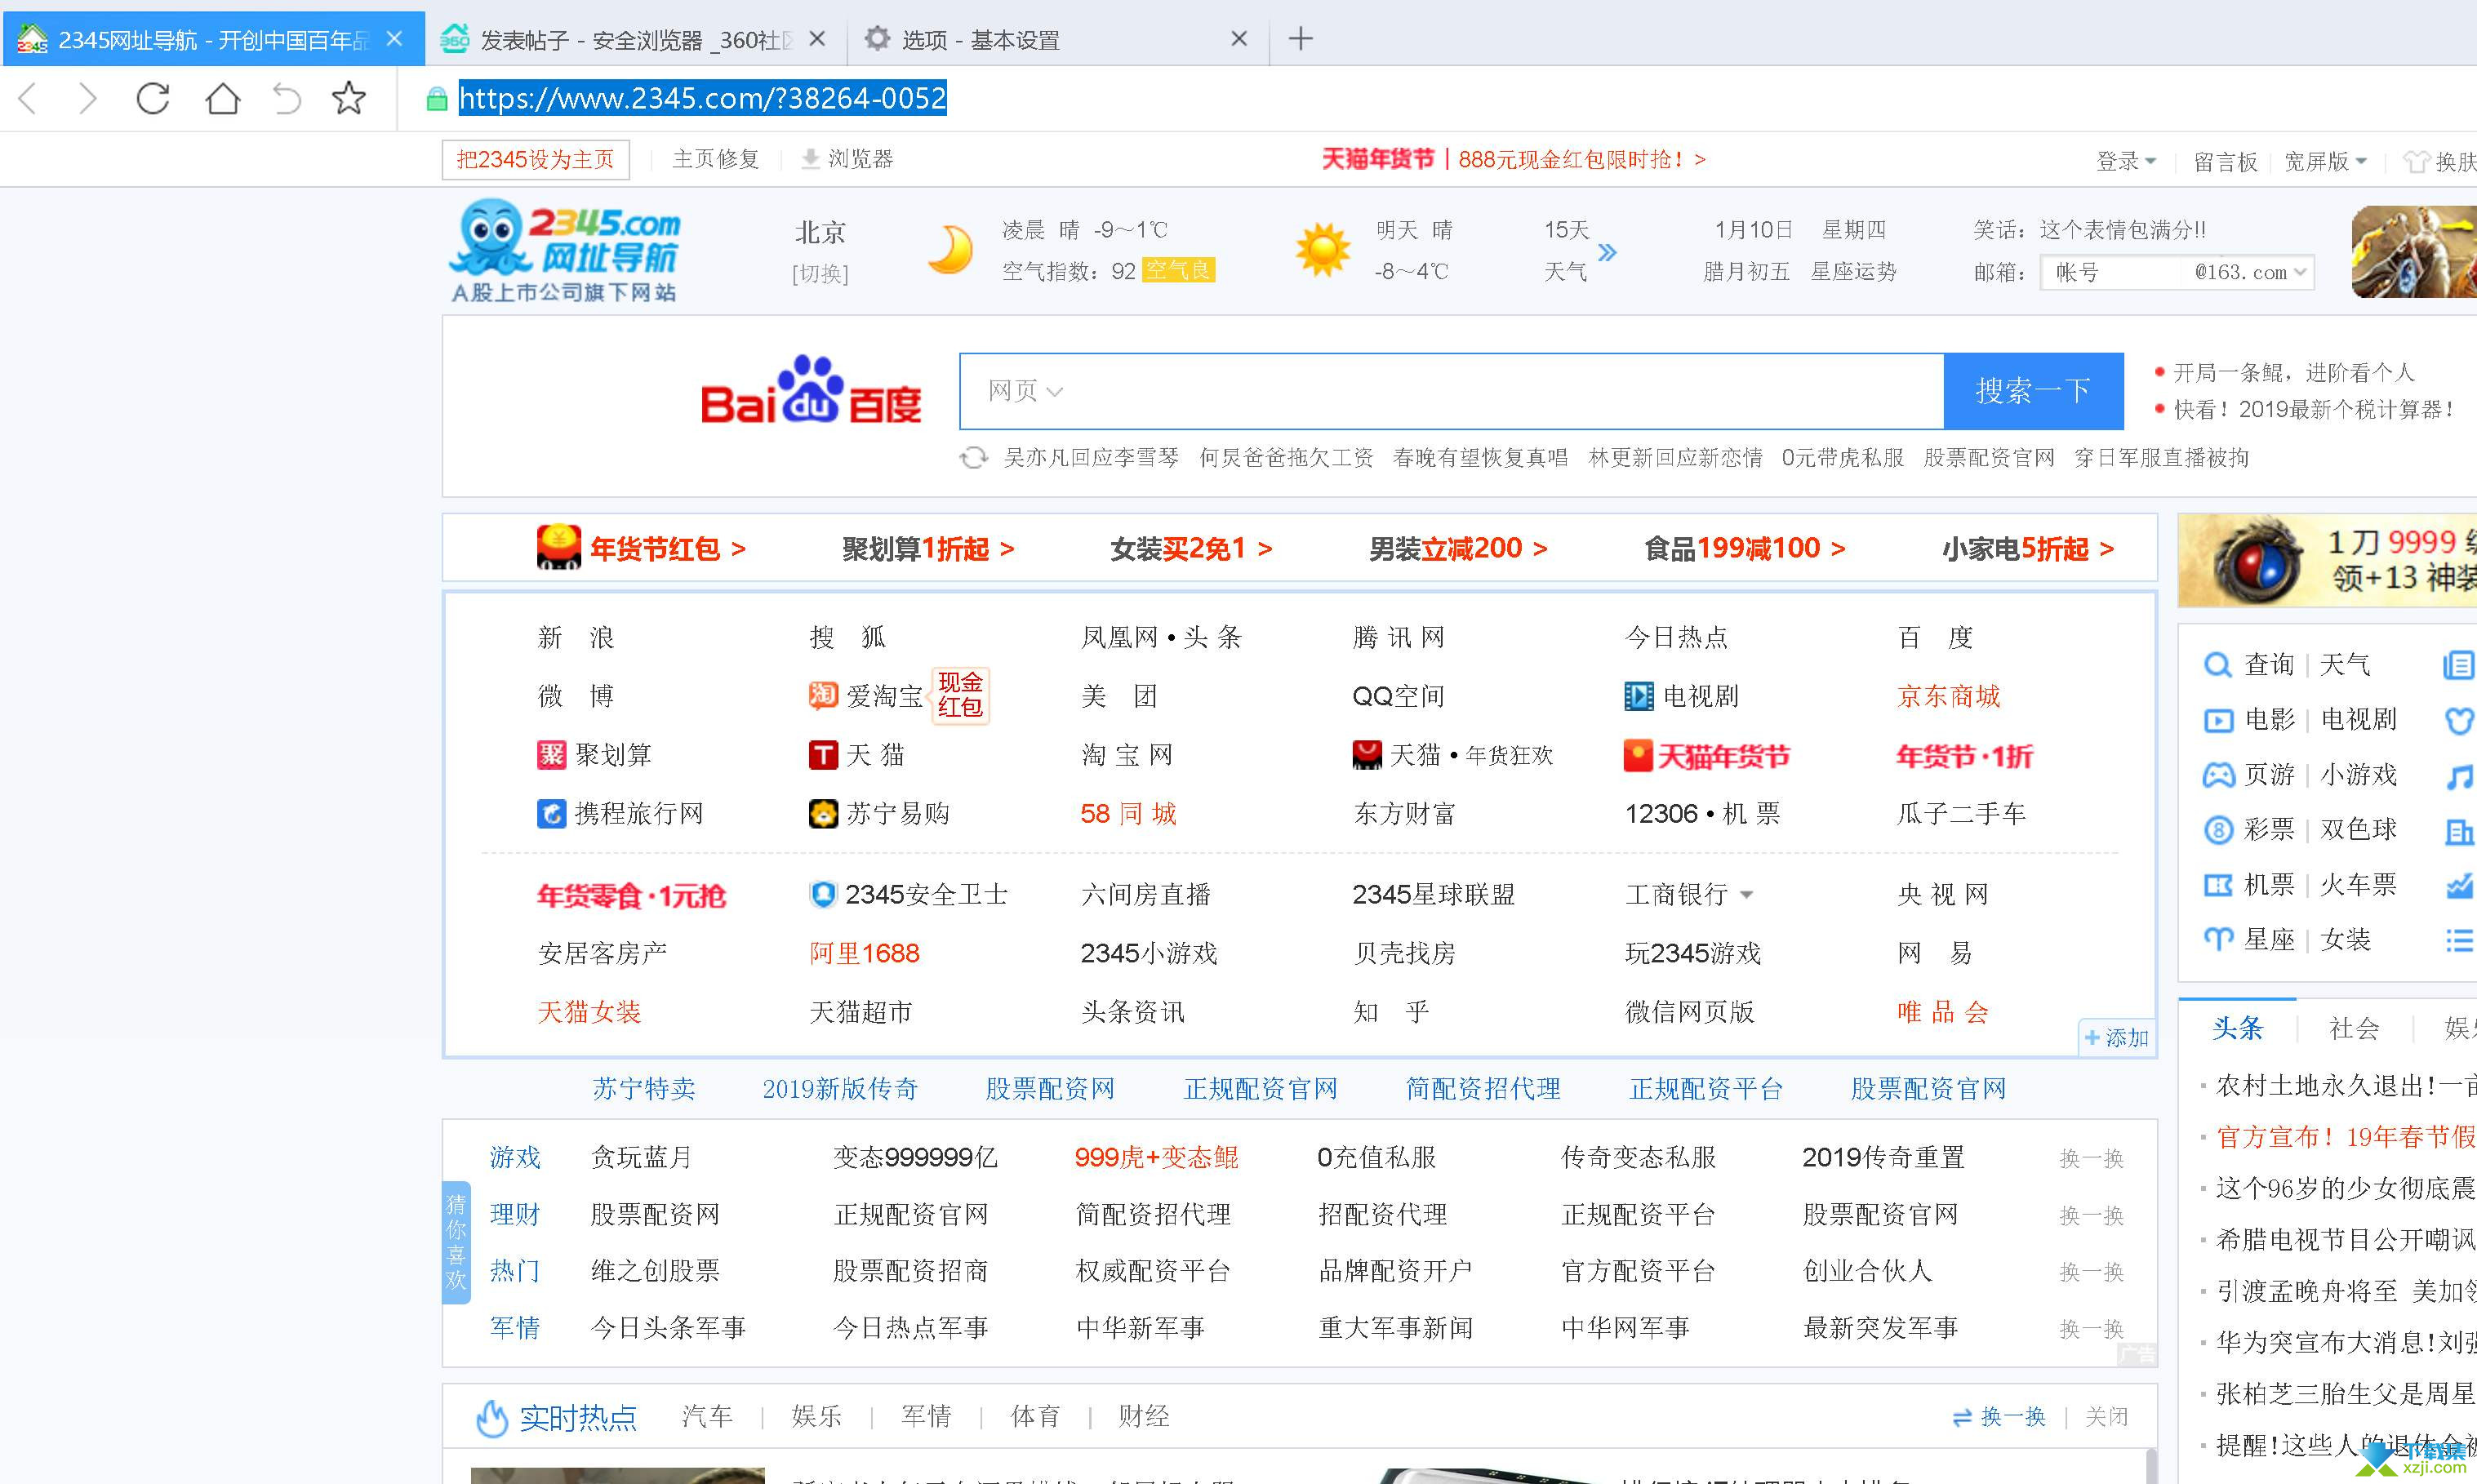2477x1484 pixels.
Task: Click 浏览器 download link
Action: click(847, 159)
